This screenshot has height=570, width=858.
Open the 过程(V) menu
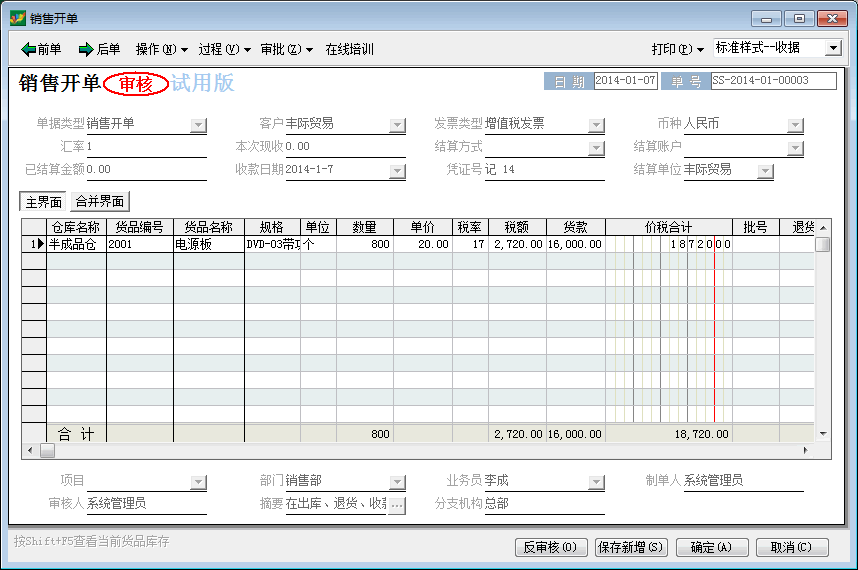click(x=224, y=49)
